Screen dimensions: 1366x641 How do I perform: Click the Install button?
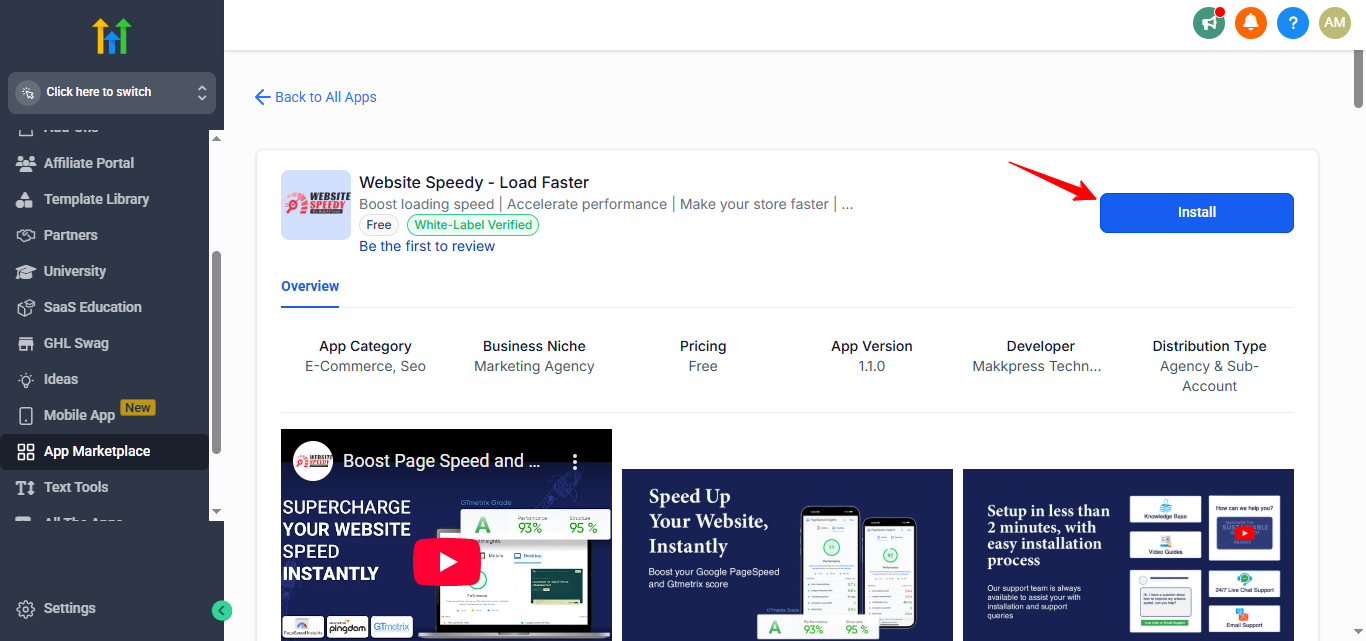(1197, 212)
